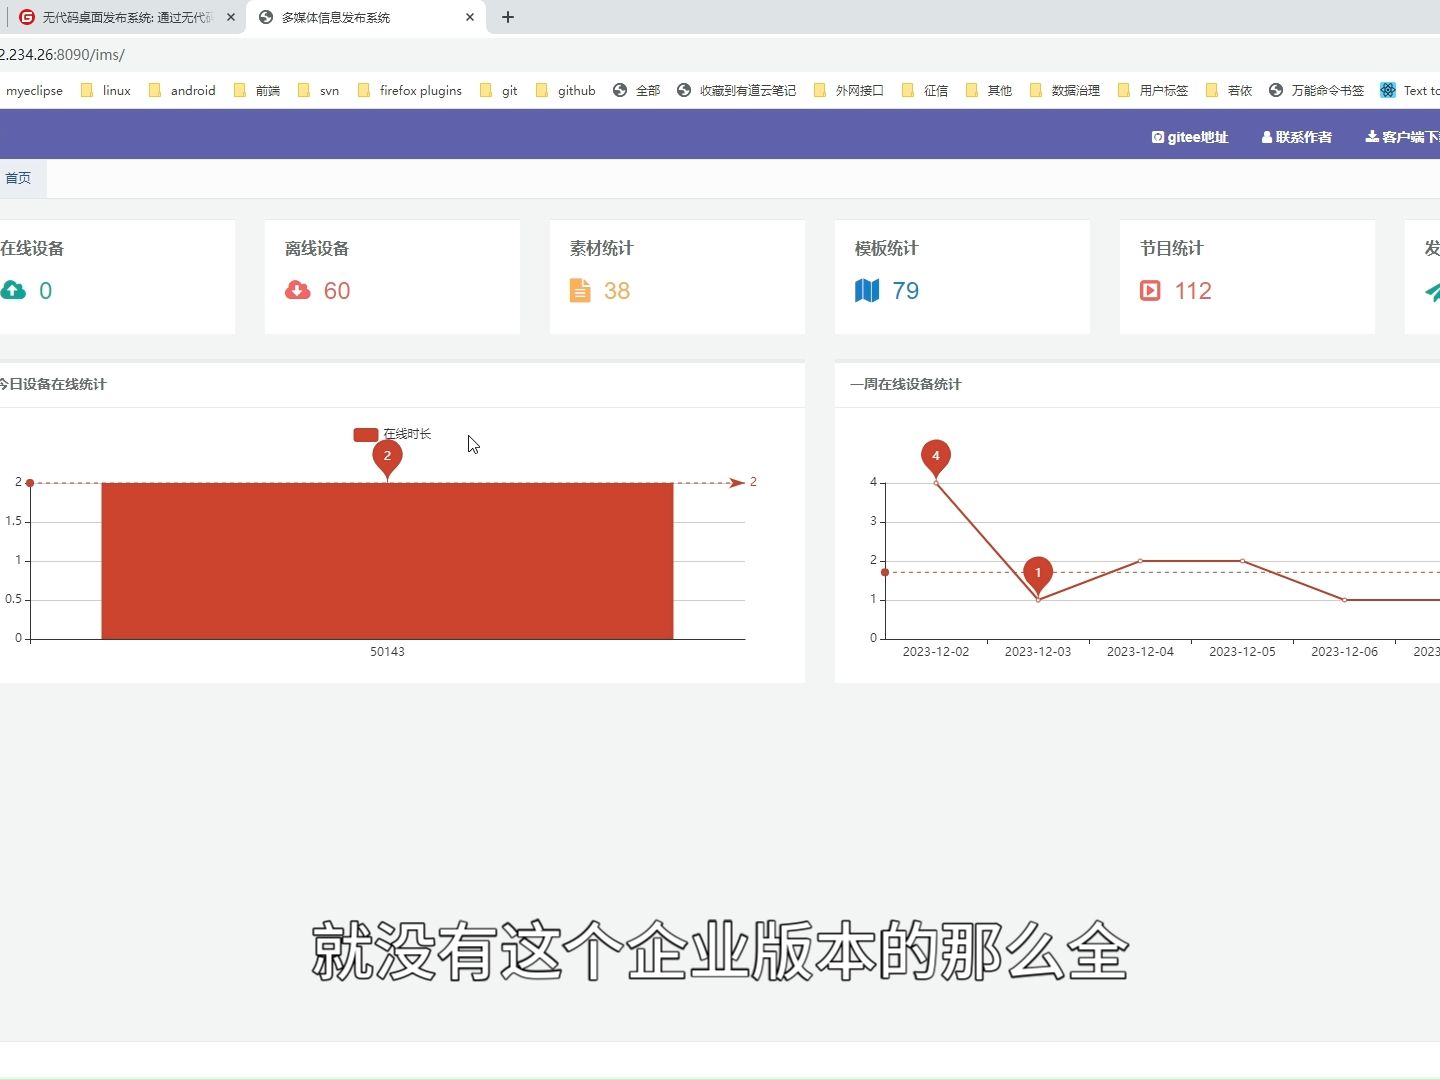This screenshot has width=1440, height=1080.
Task: Open the 其他 bookmark folder
Action: (989, 90)
